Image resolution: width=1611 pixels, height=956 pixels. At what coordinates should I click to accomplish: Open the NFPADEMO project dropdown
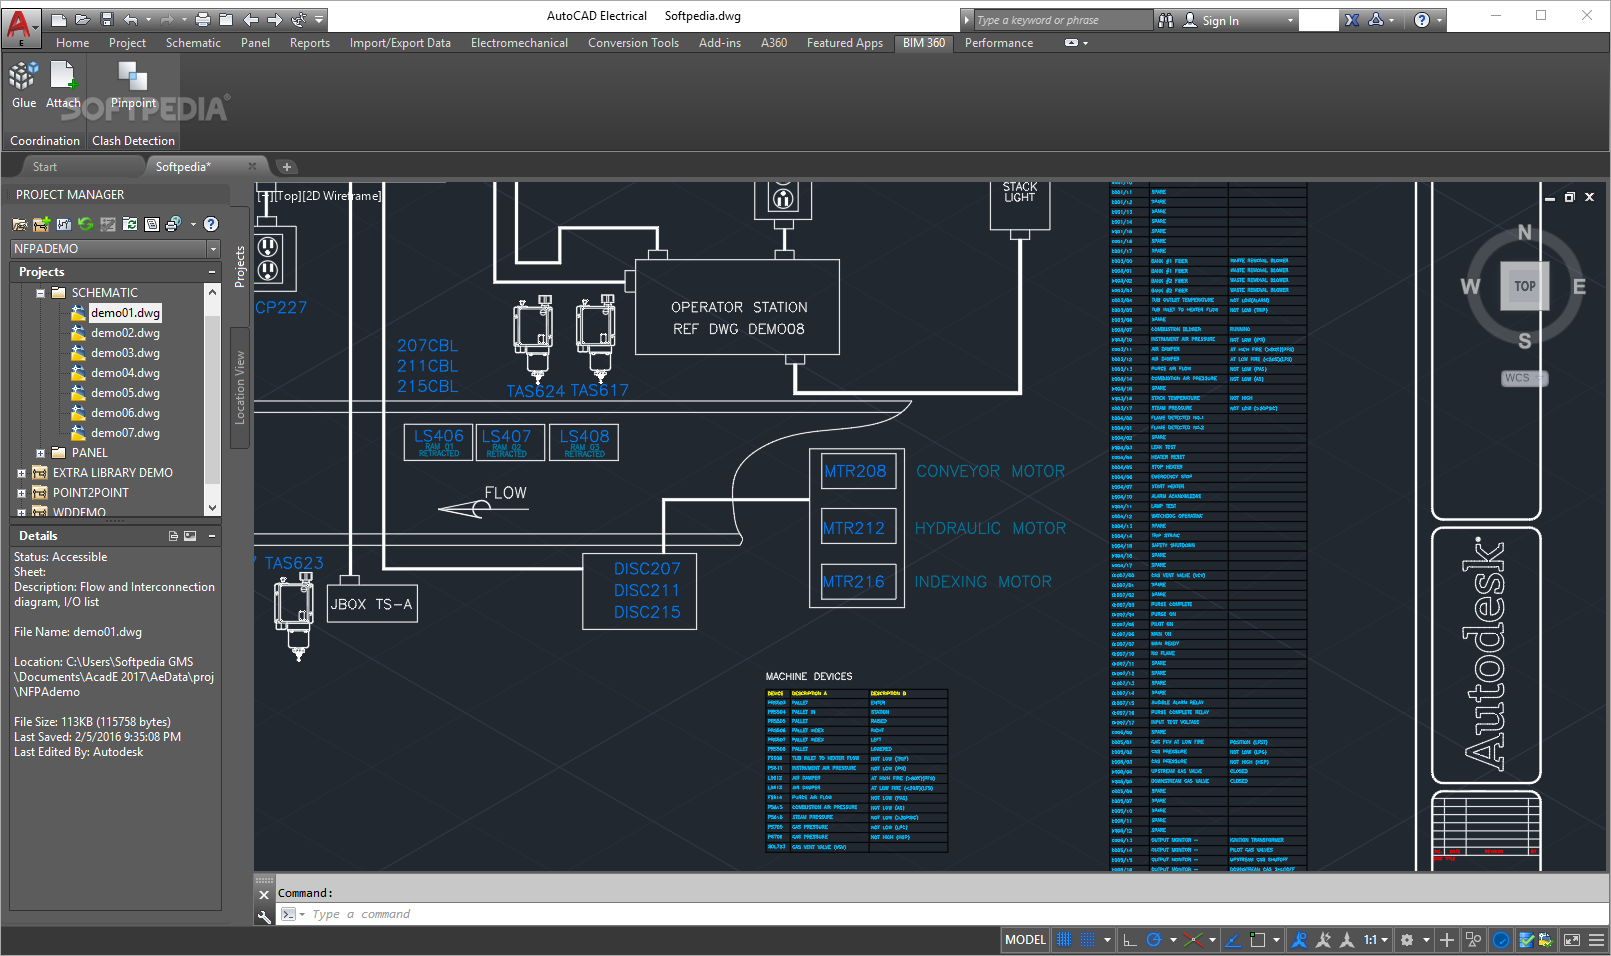213,249
